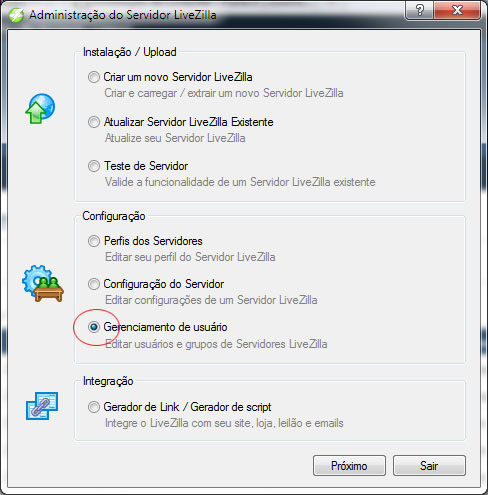
Task: Click the Sair button
Action: point(429,465)
